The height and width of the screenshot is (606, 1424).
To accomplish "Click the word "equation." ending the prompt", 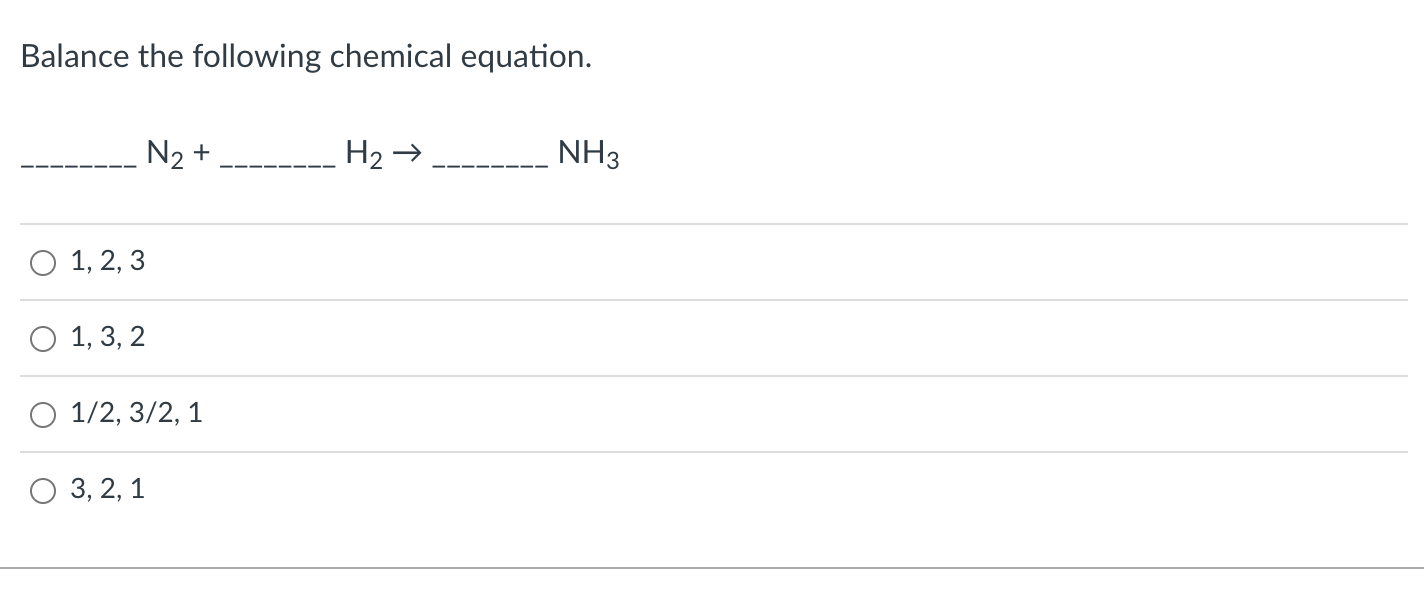I will click(x=526, y=58).
